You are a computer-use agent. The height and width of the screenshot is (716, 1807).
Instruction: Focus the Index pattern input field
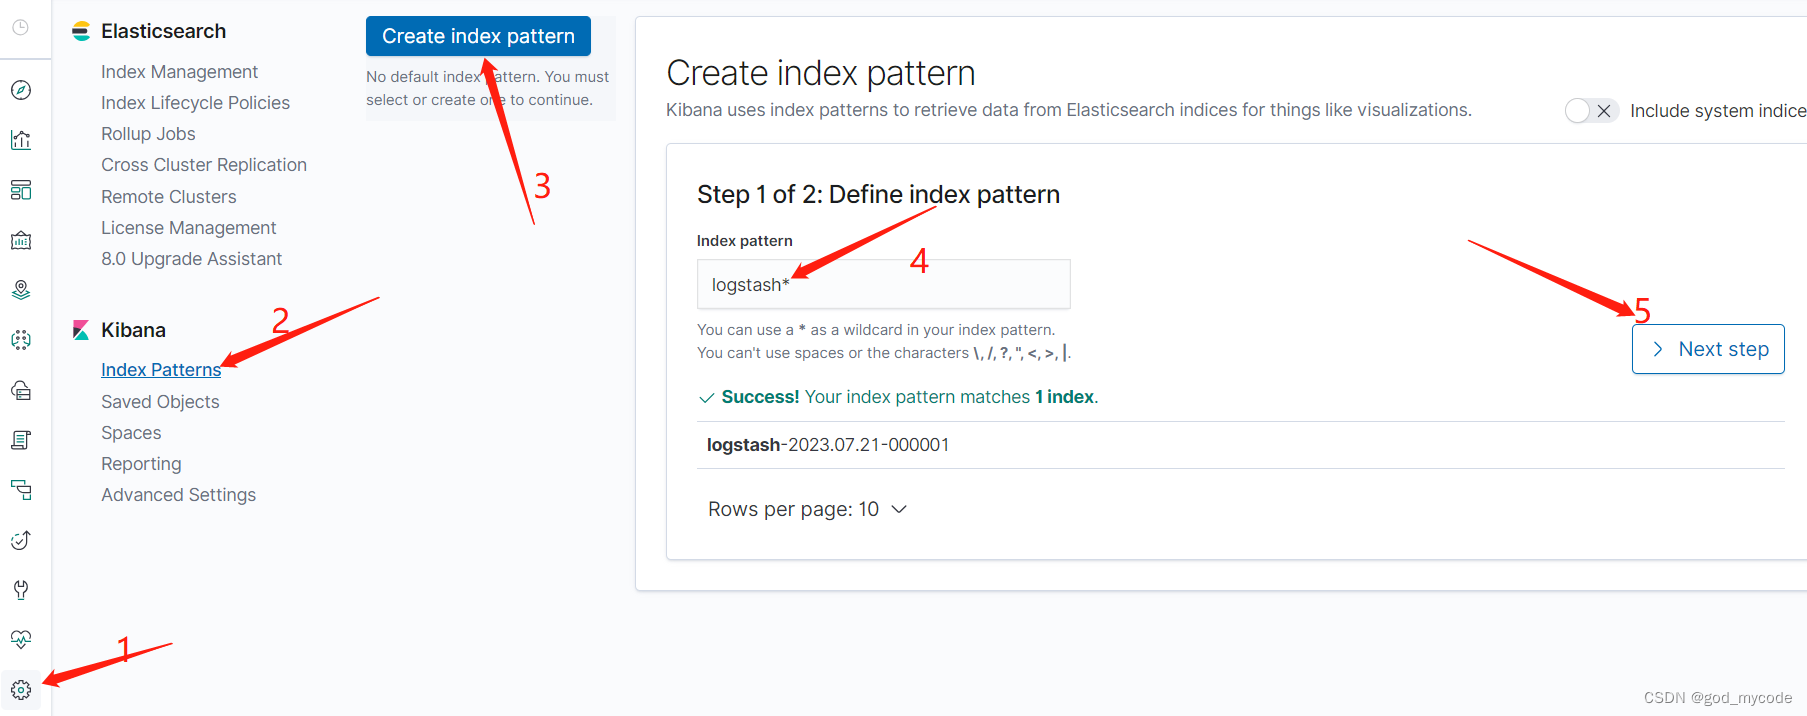pyautogui.click(x=883, y=285)
